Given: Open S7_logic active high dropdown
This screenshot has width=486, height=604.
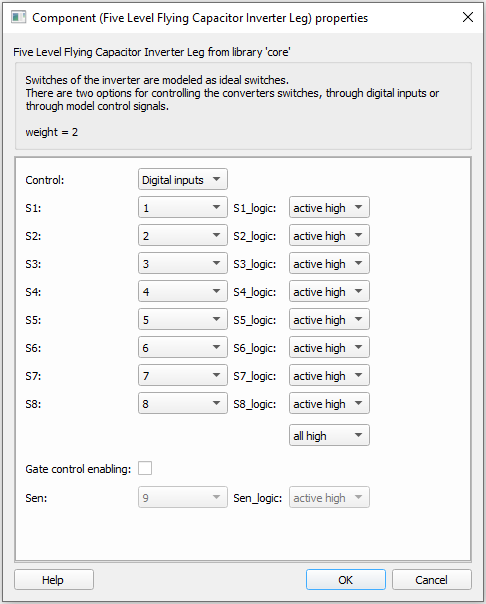Looking at the screenshot, I should (329, 376).
